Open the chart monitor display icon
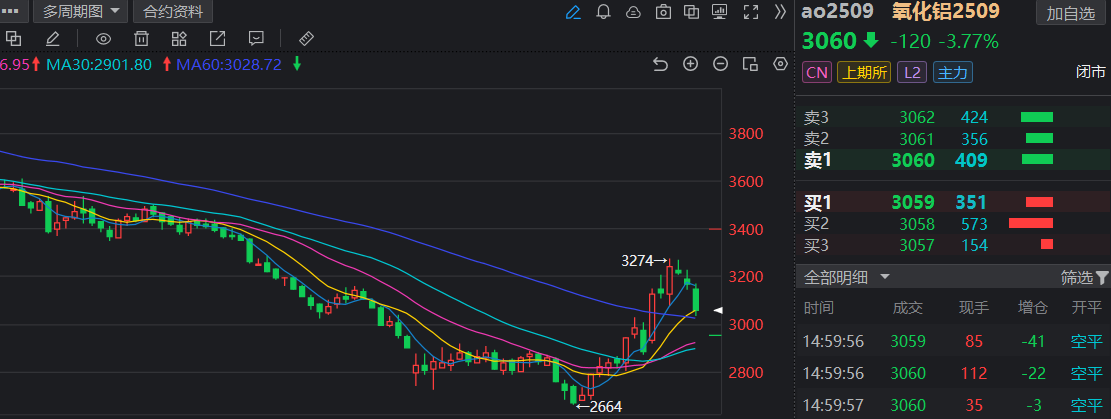The image size is (1111, 419). click(x=720, y=12)
